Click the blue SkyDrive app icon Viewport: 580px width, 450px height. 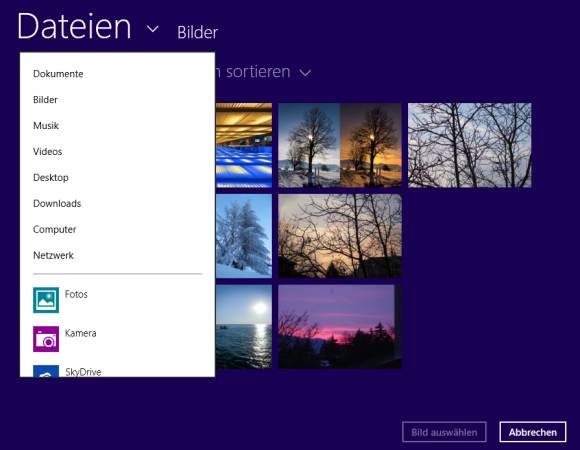coord(46,371)
